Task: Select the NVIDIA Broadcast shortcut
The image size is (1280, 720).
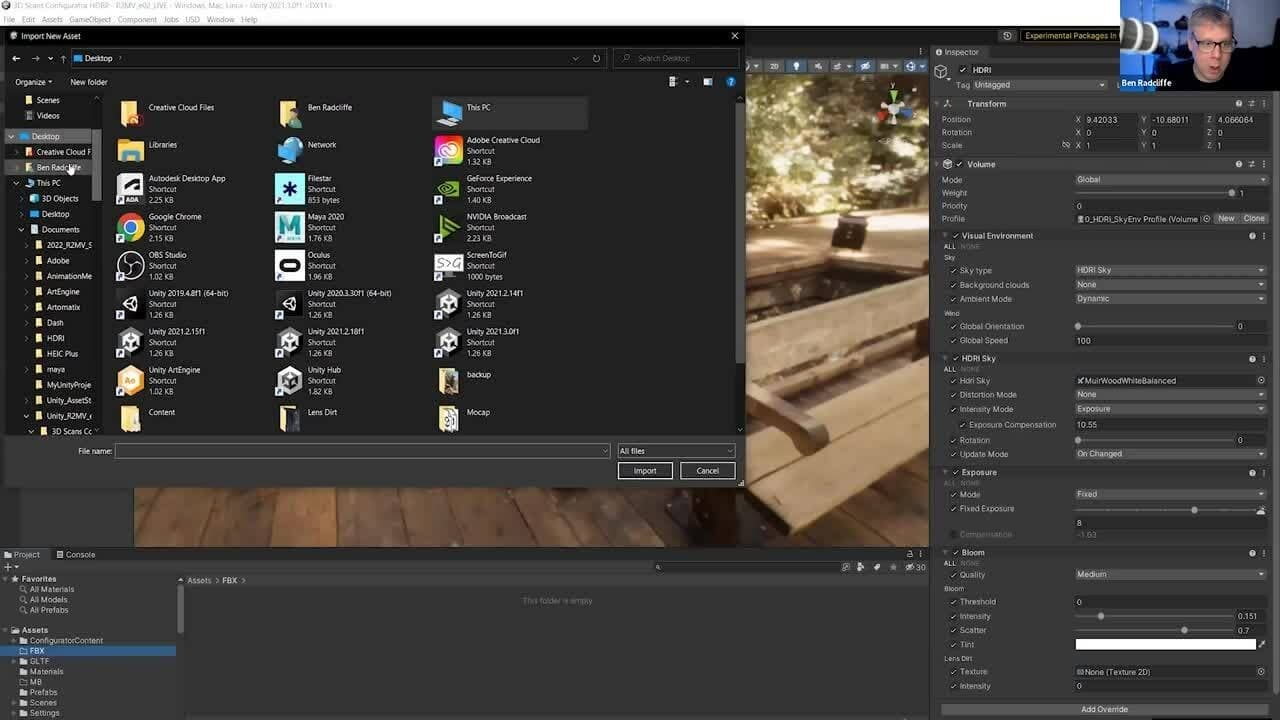Action: tap(481, 227)
